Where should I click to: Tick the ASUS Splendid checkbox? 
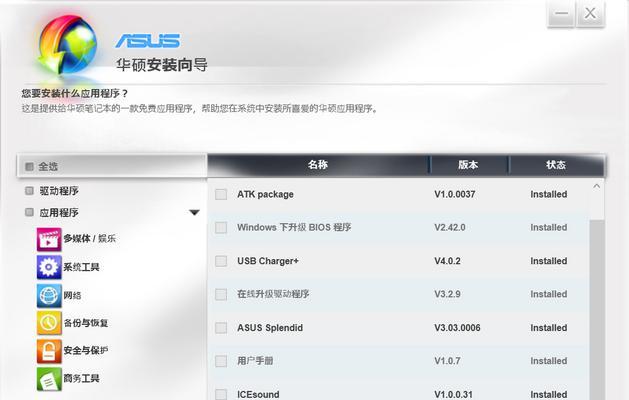point(221,328)
